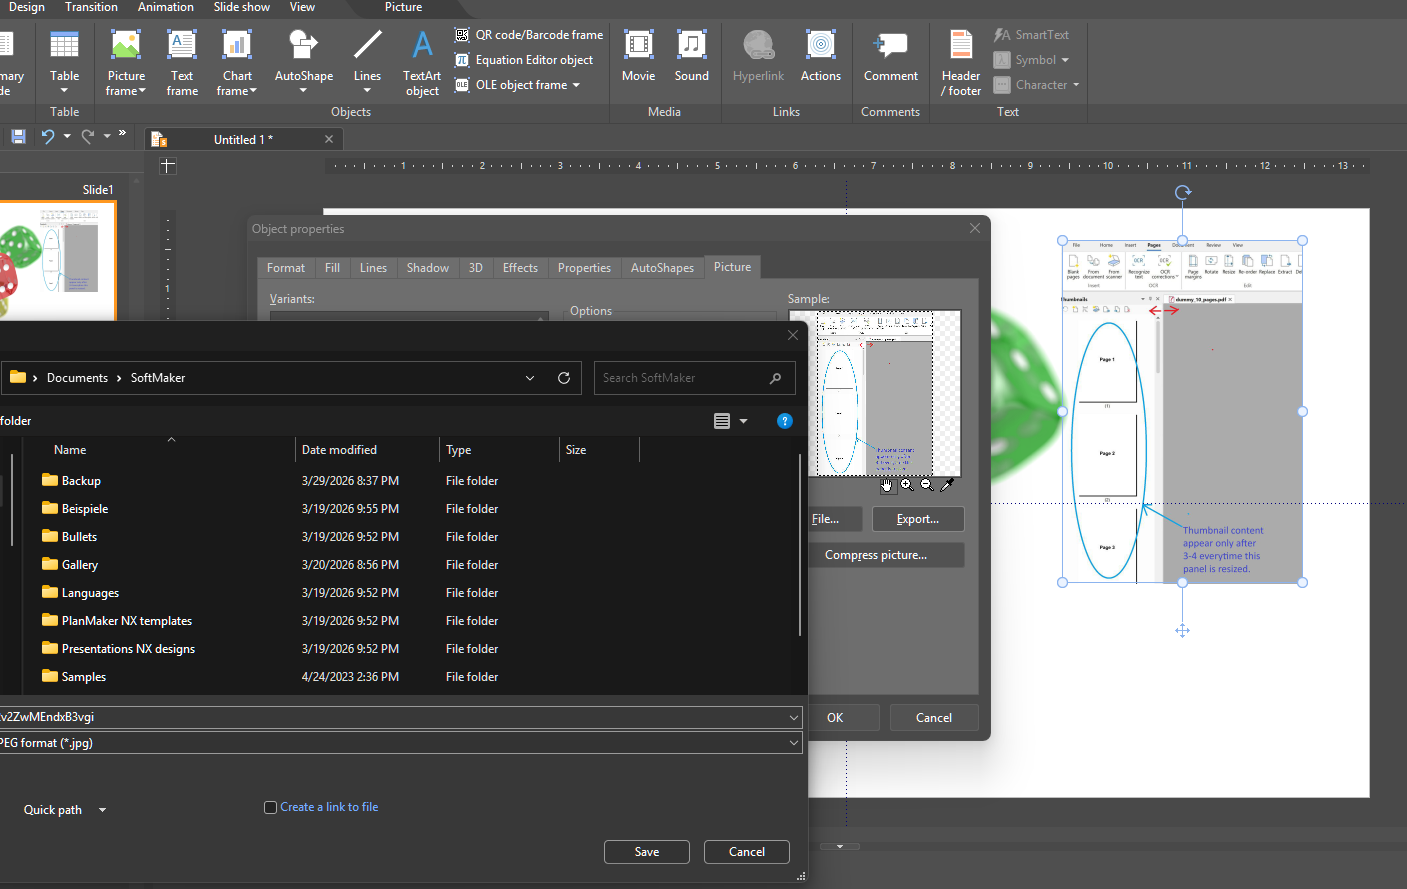Insert a Sound from the ribbon
This screenshot has width=1407, height=889.
pos(691,57)
